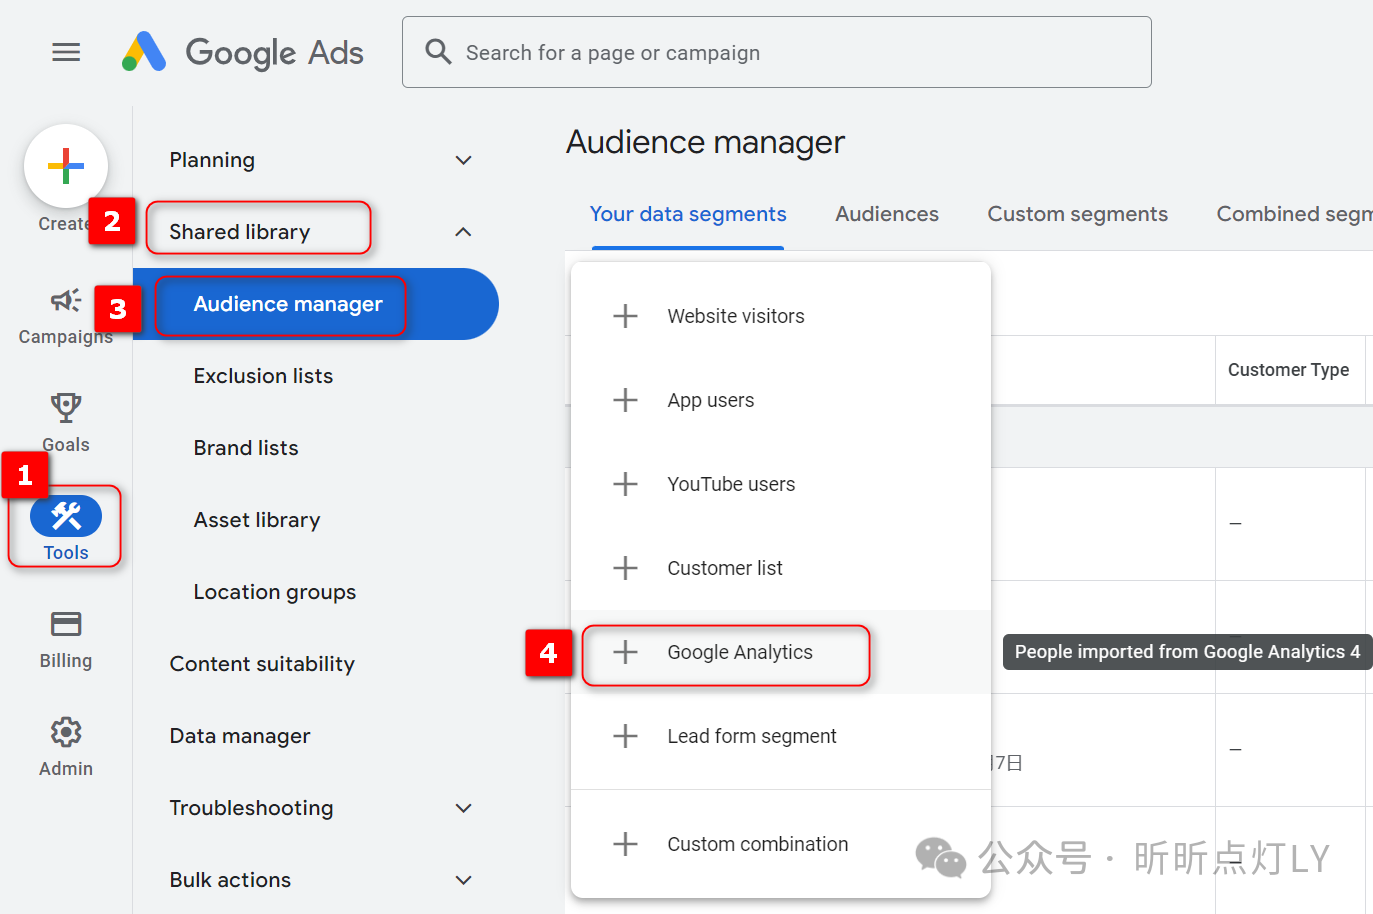The width and height of the screenshot is (1373, 914).
Task: Click plus icon next to Lead form segment
Action: (625, 736)
